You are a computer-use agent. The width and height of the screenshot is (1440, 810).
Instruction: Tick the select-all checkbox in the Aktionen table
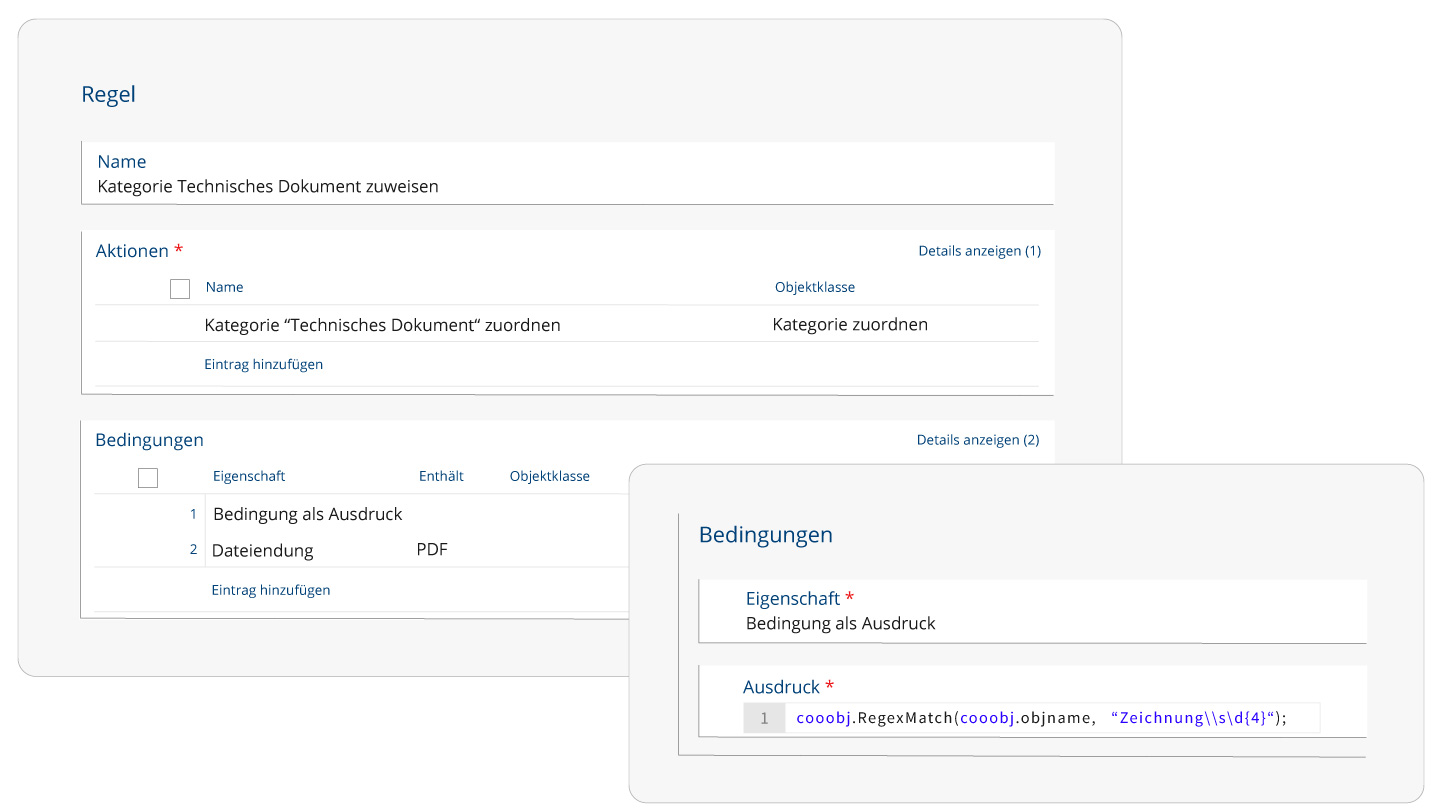[x=180, y=289]
